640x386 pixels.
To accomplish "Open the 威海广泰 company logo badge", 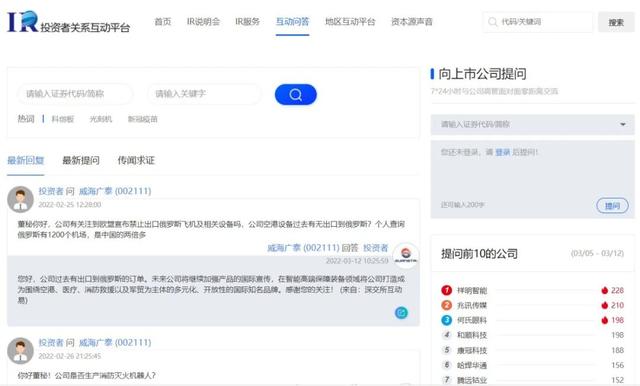I will tap(405, 255).
